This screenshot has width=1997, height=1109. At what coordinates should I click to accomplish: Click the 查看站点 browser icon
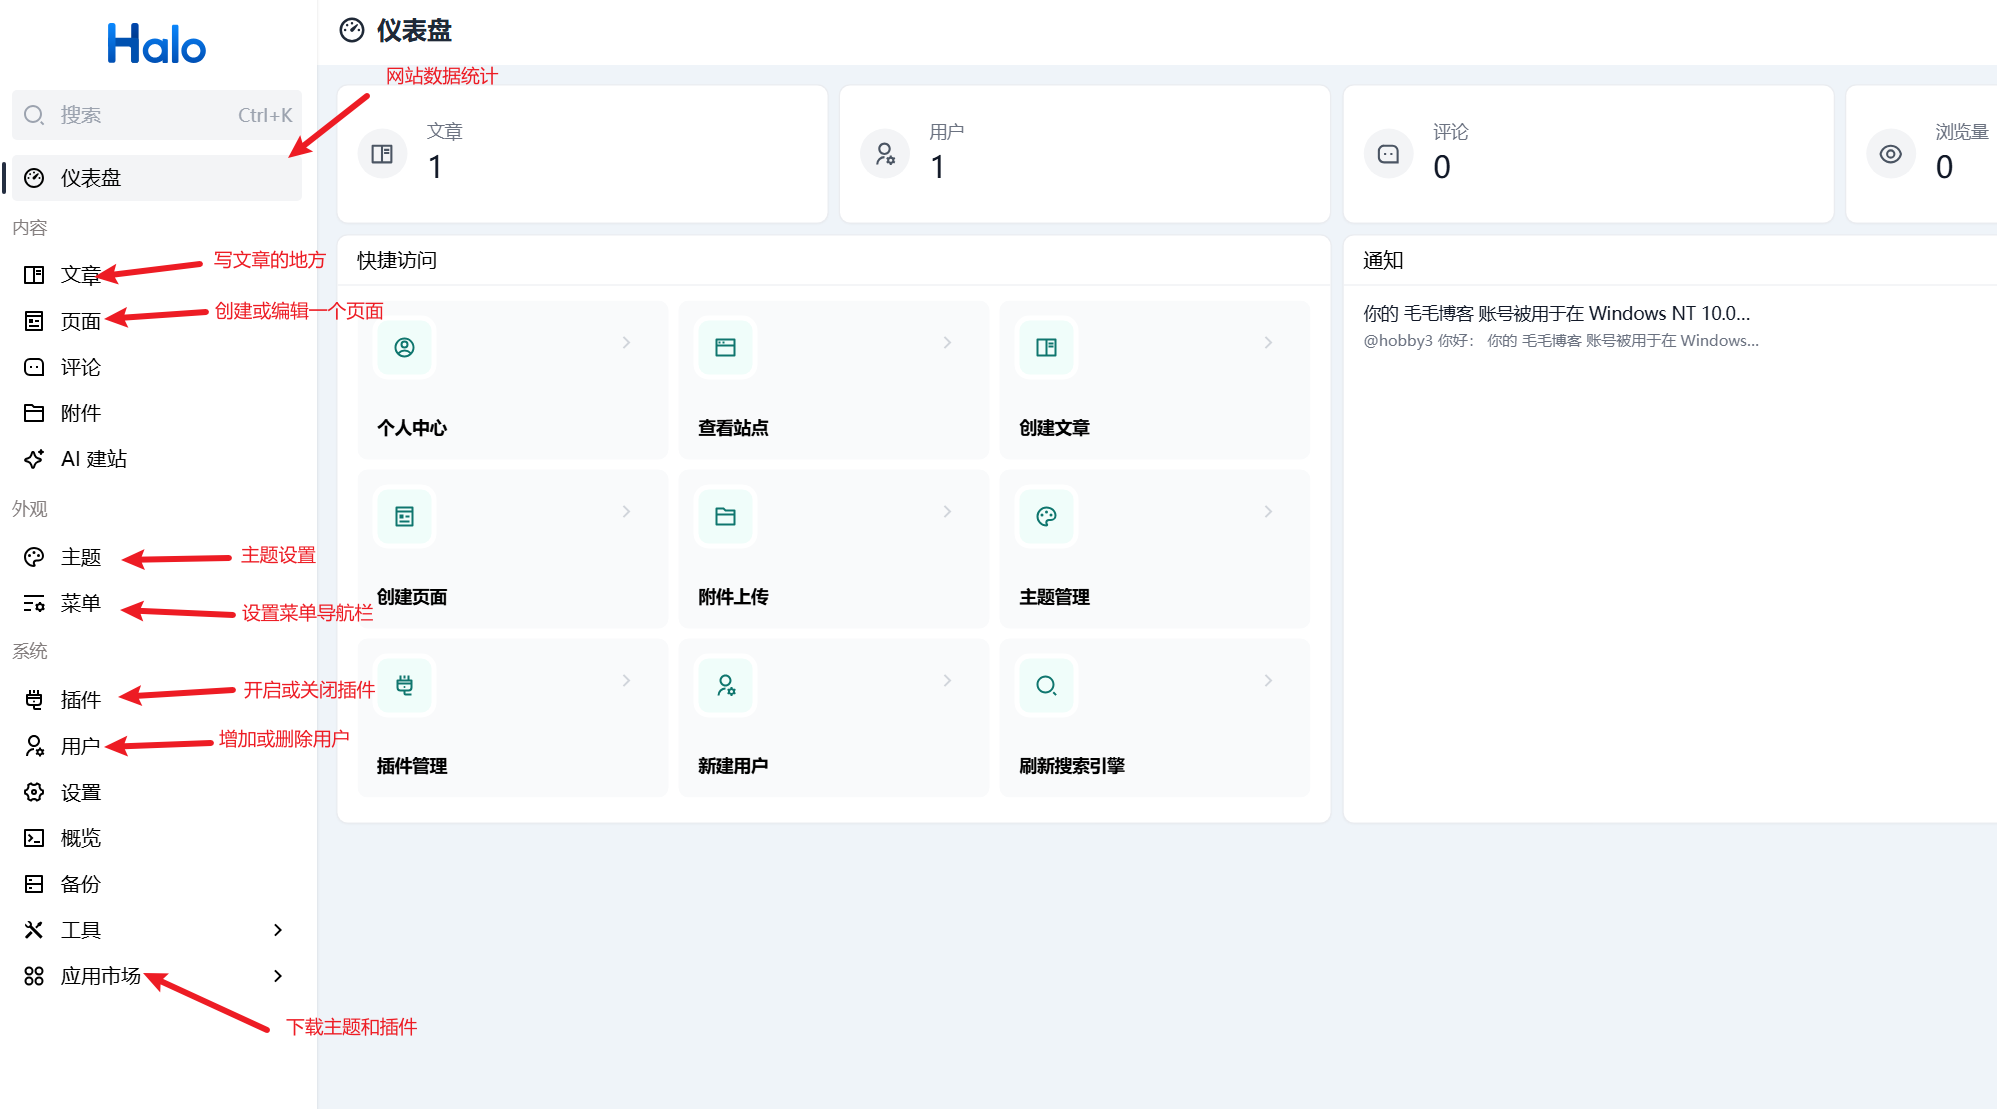[x=725, y=348]
